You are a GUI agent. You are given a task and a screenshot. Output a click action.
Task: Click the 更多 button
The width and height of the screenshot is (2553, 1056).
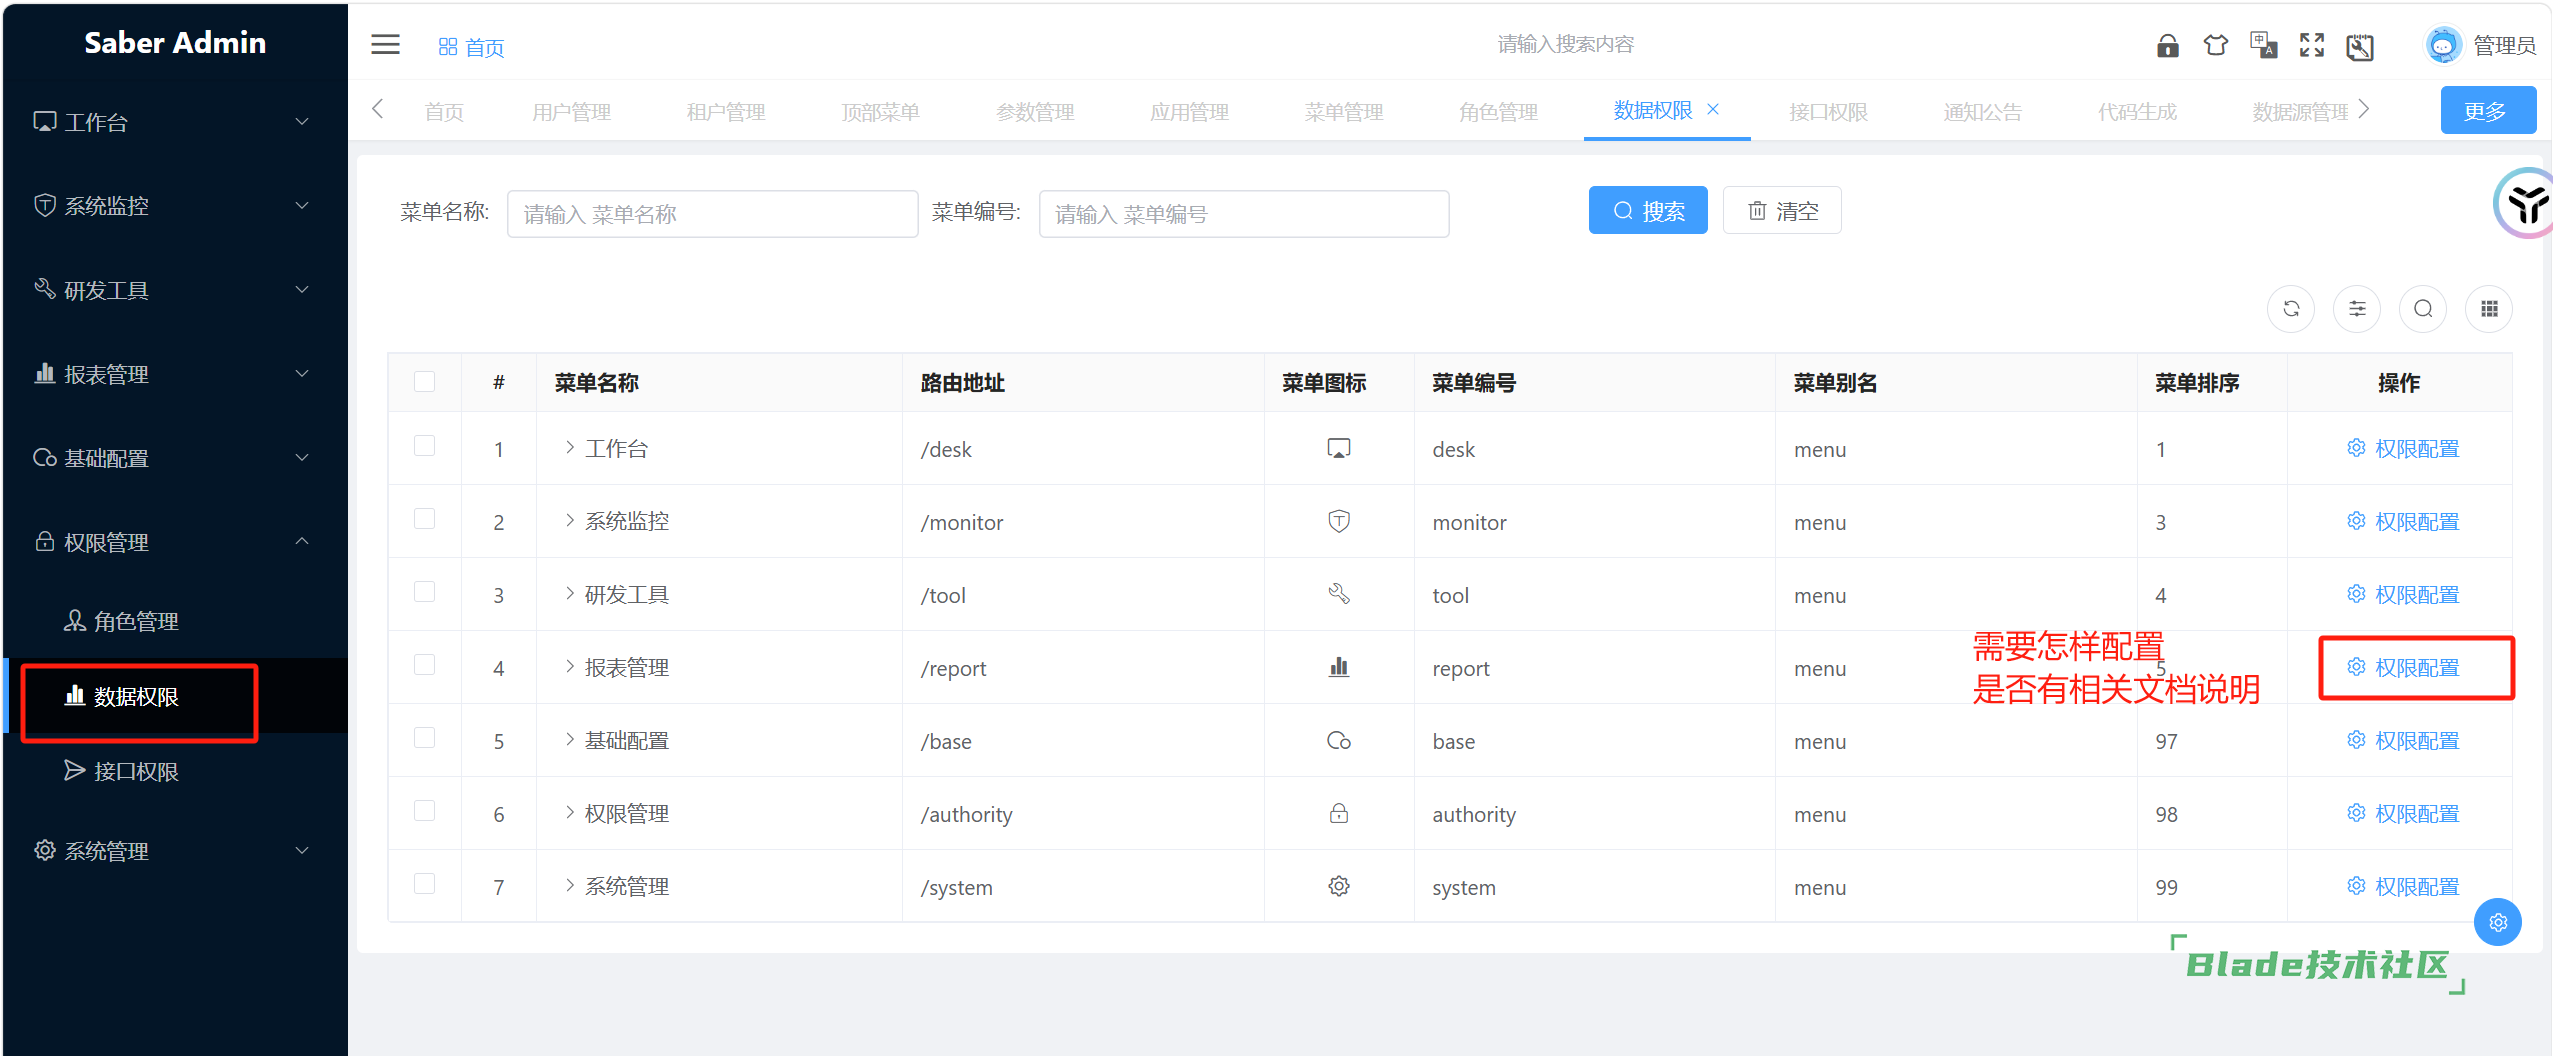[2487, 111]
